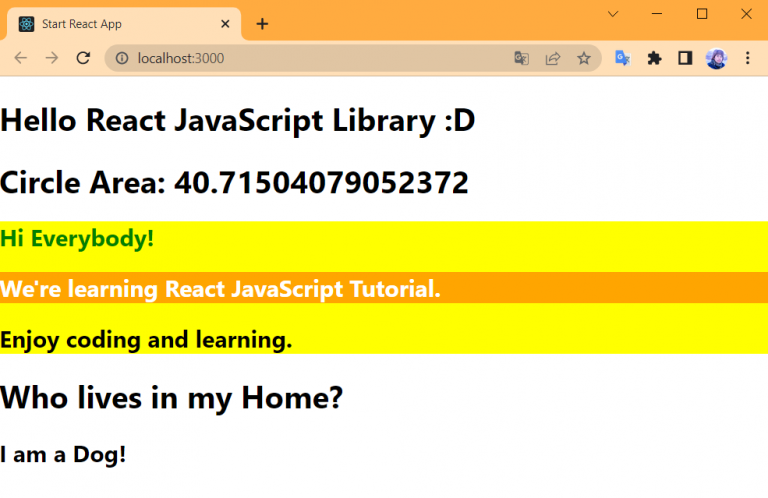The height and width of the screenshot is (498, 768).
Task: Open a new browser tab
Action: (262, 23)
